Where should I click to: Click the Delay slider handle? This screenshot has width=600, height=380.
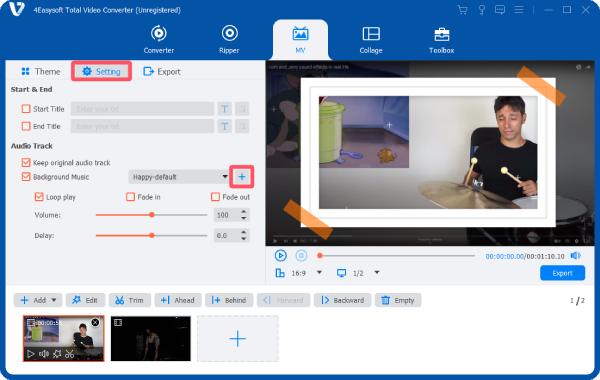152,235
